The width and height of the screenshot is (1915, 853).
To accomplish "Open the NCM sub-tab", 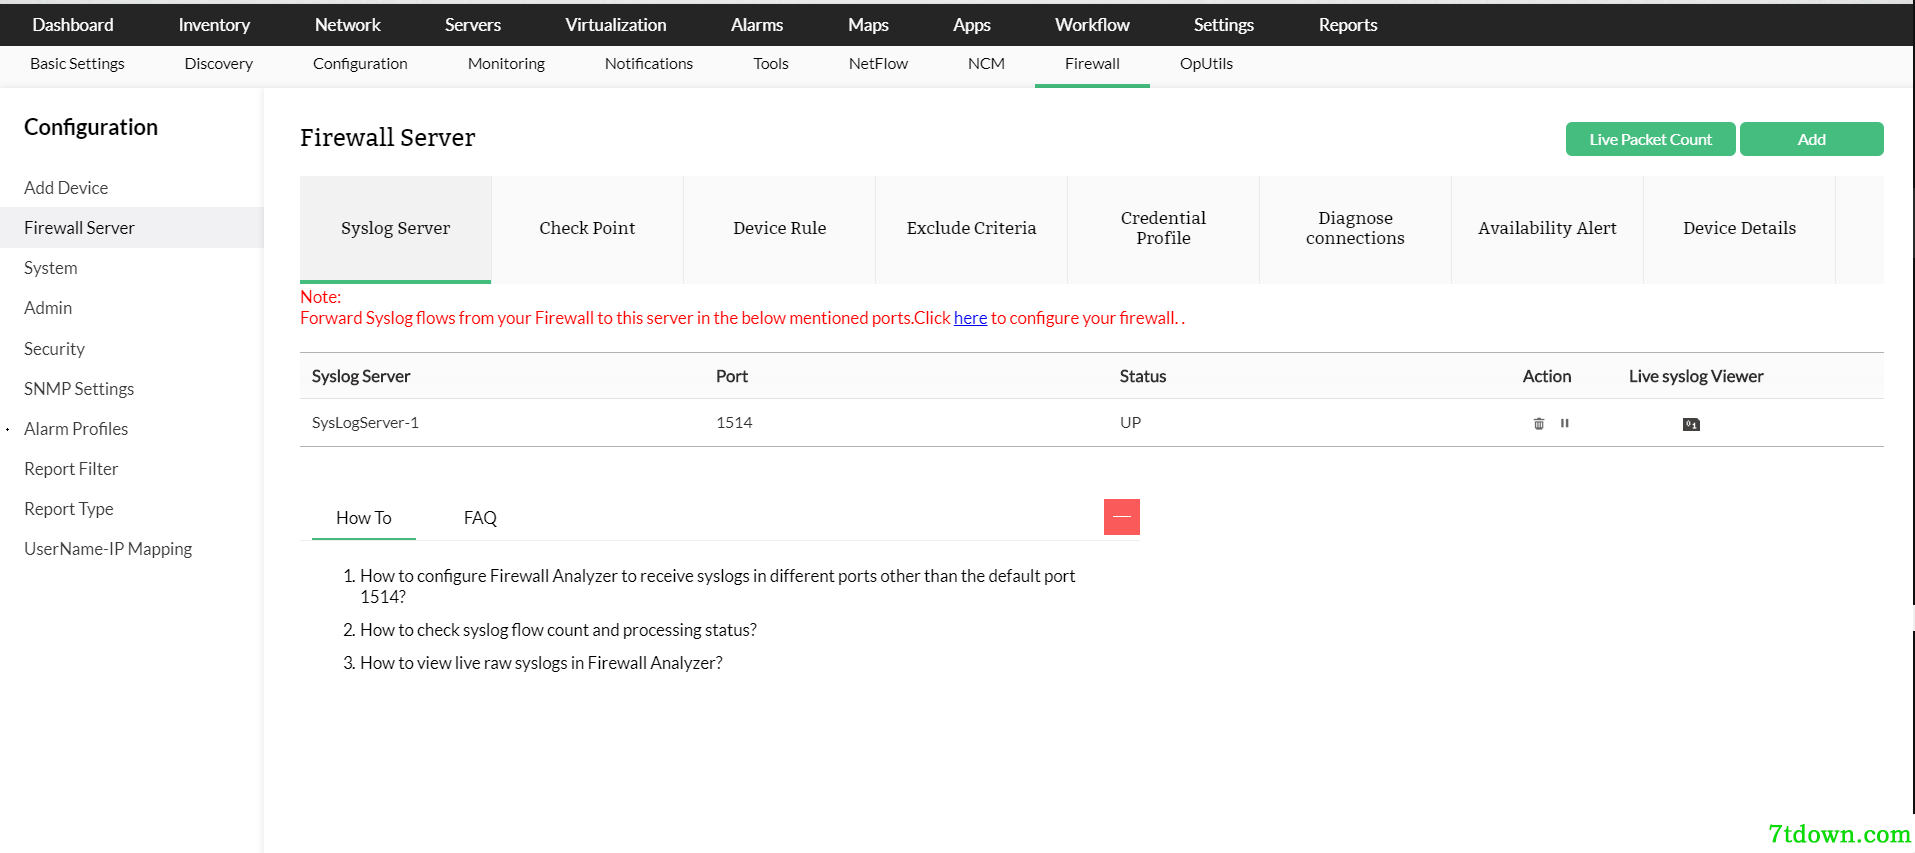I will pyautogui.click(x=986, y=64).
